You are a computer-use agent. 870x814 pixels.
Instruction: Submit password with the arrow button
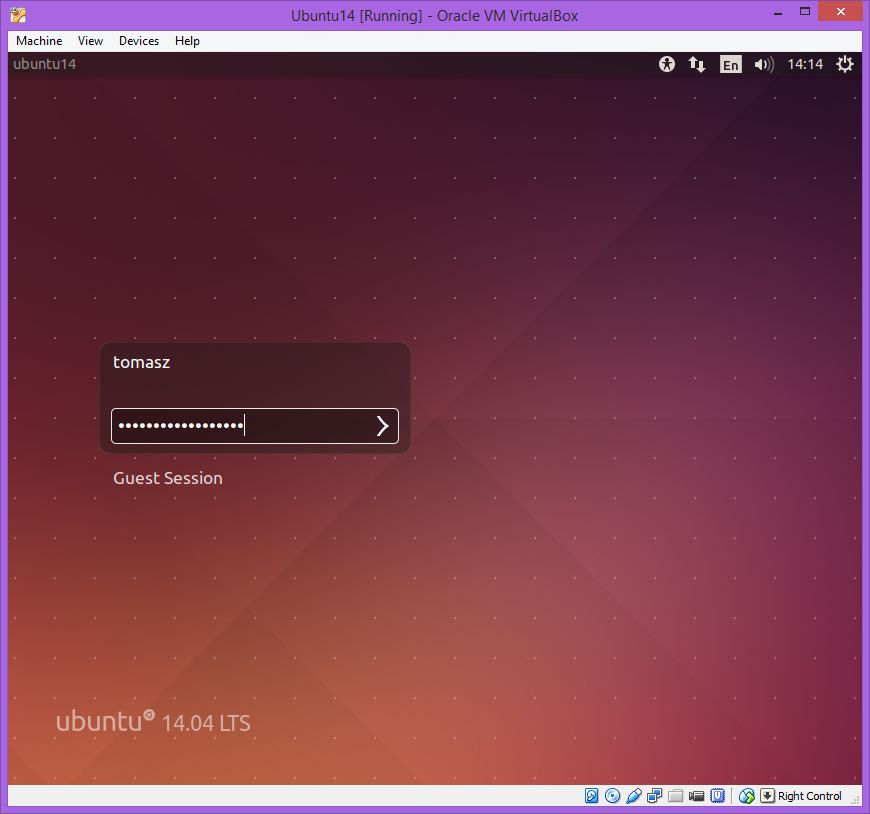(x=382, y=426)
